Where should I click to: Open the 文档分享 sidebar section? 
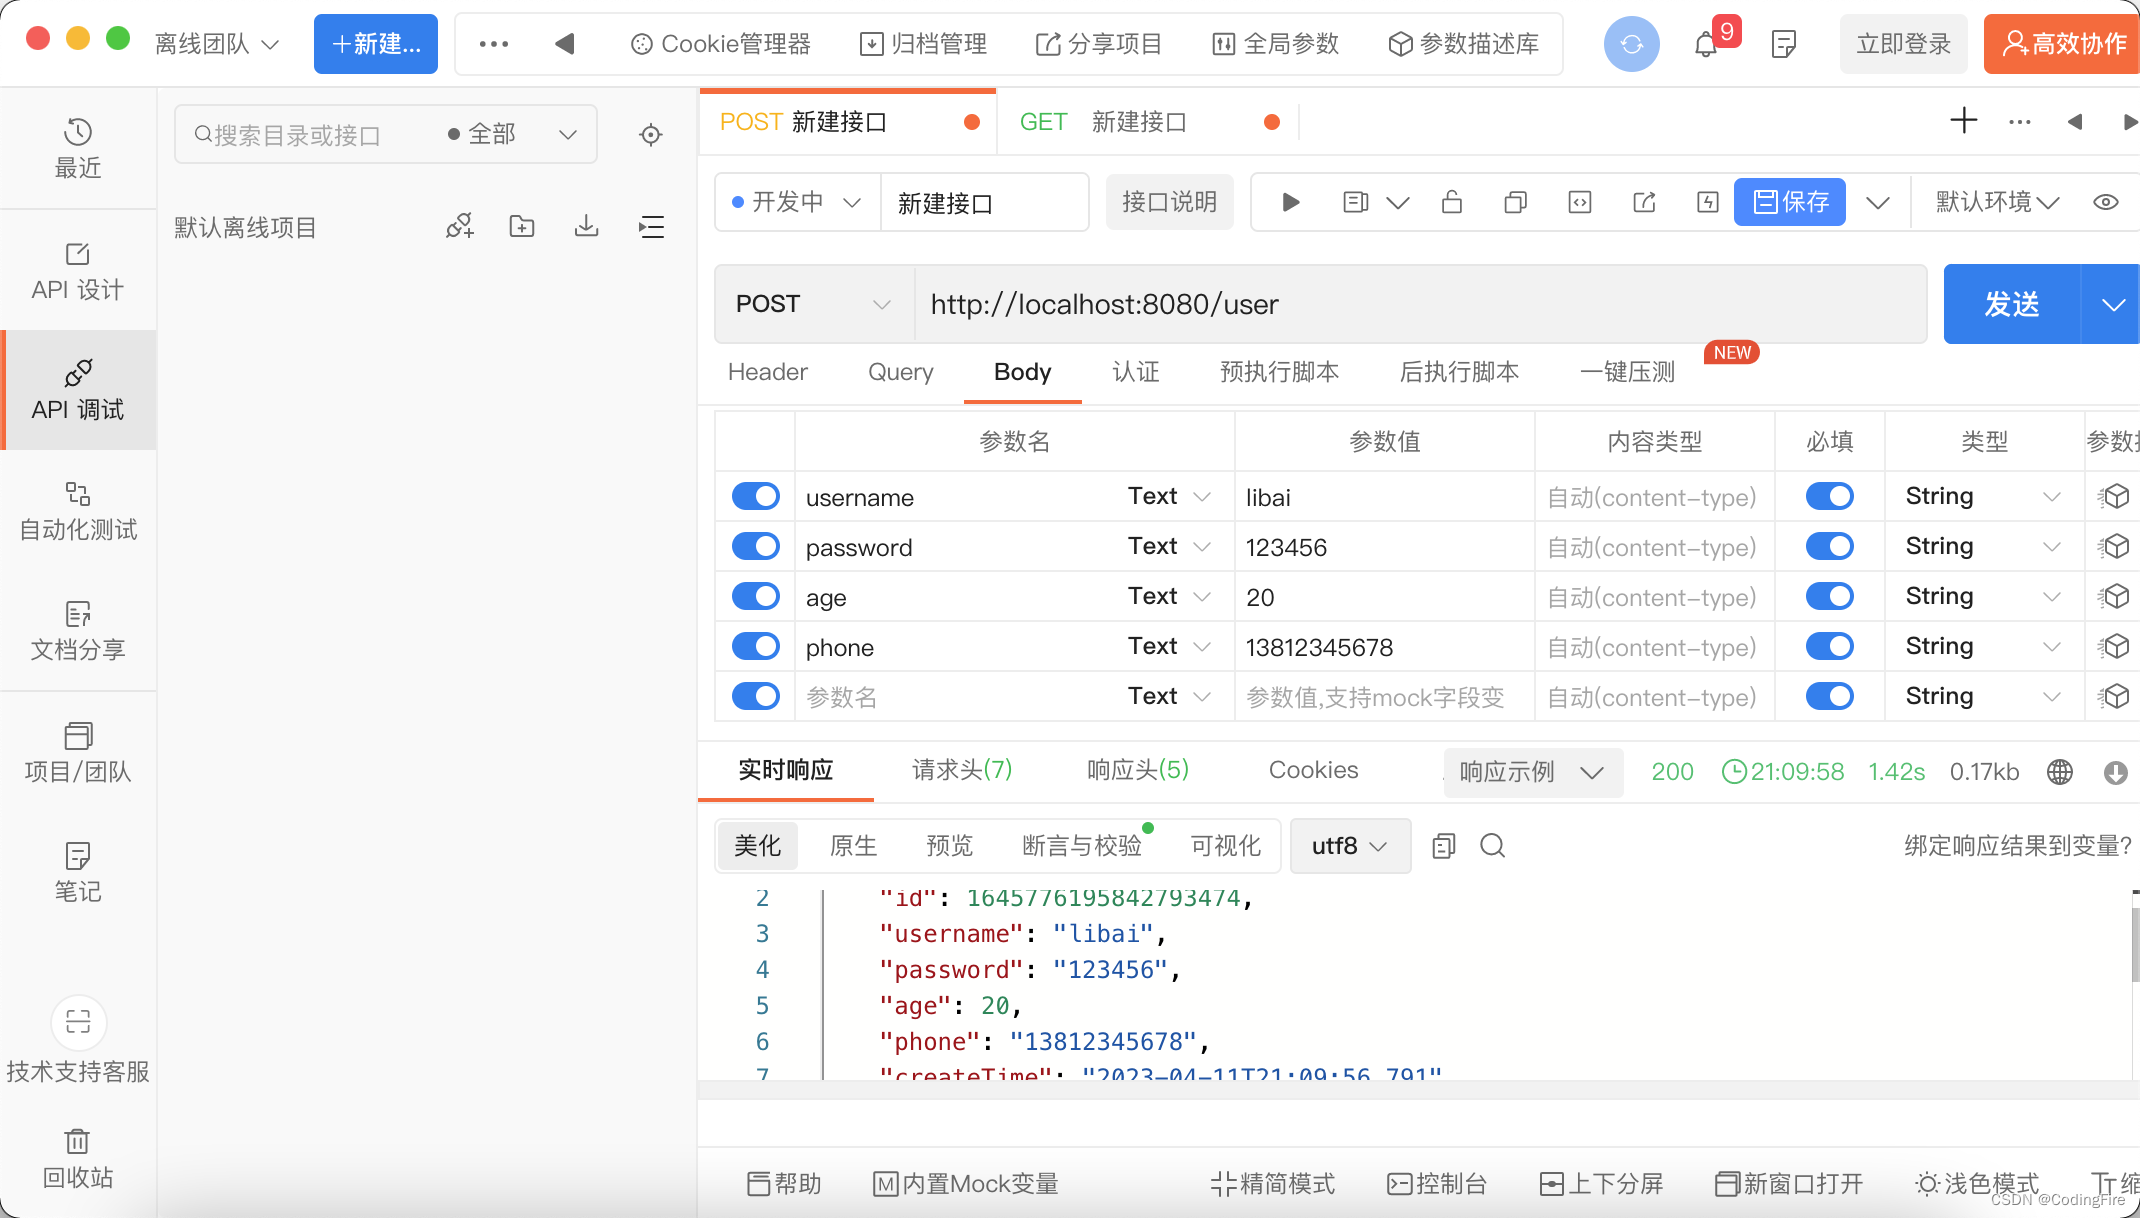point(78,631)
